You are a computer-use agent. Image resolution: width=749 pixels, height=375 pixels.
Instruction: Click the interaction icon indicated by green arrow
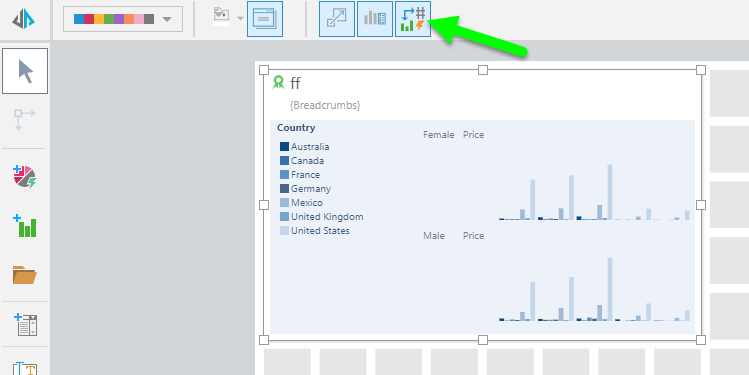pyautogui.click(x=413, y=19)
